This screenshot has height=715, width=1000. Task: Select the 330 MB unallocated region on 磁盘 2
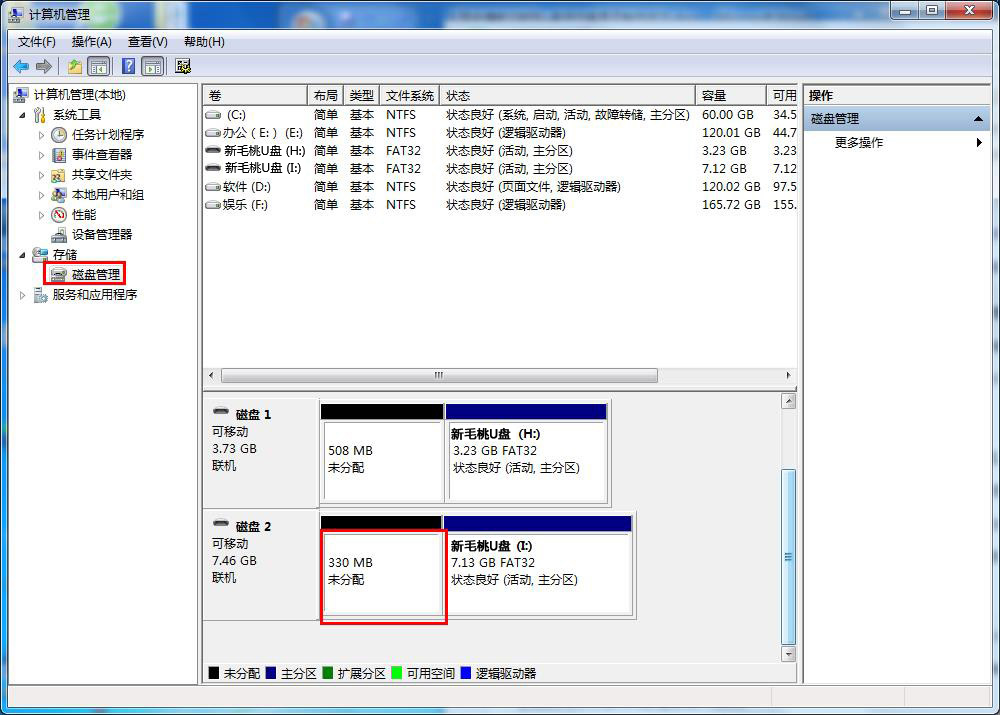point(381,566)
